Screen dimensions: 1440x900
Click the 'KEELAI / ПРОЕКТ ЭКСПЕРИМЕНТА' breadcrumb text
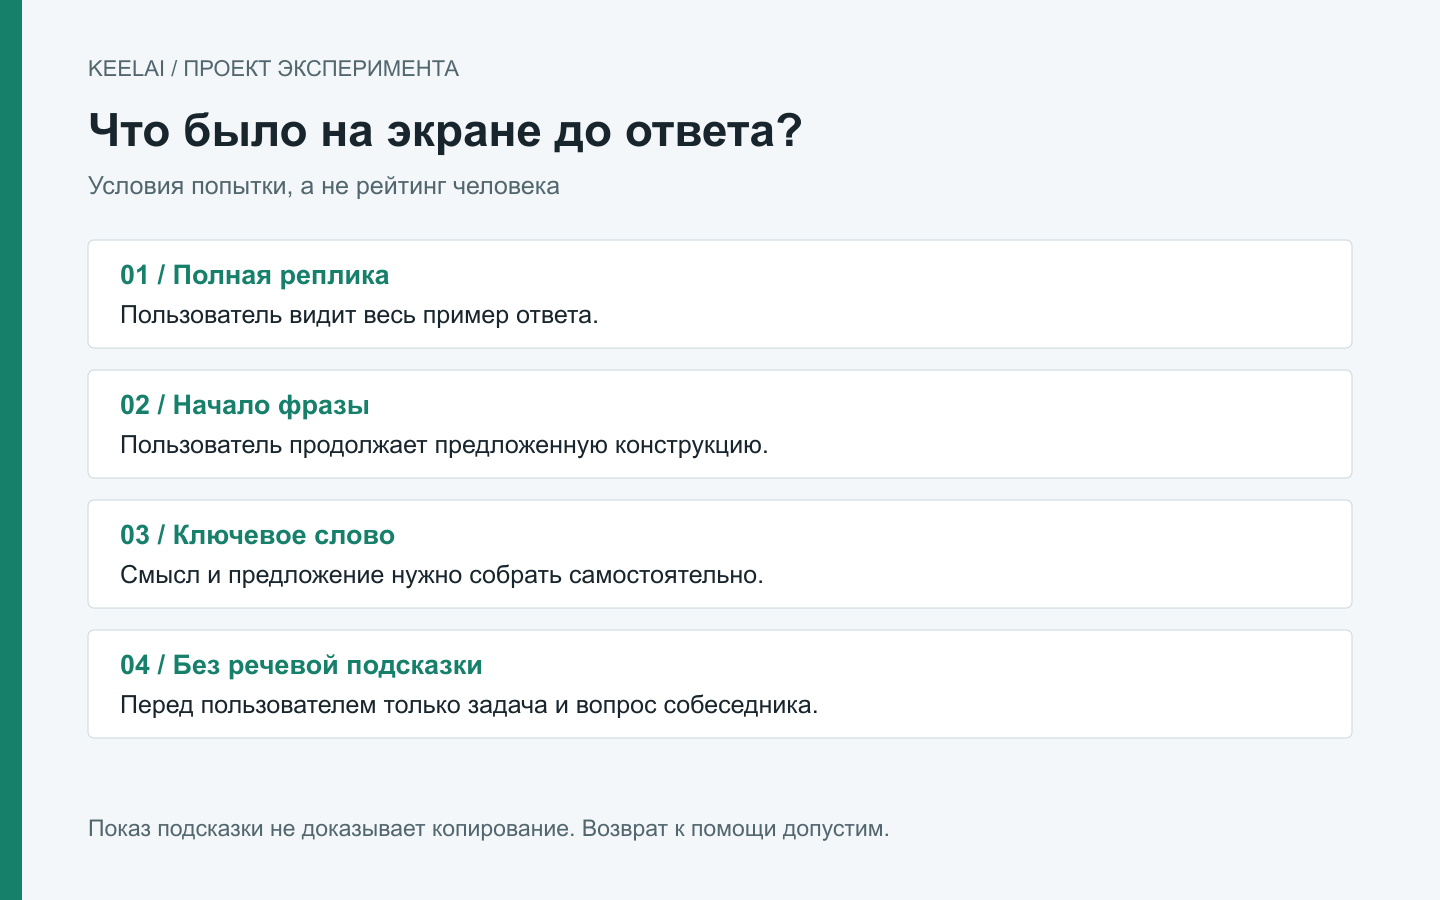pyautogui.click(x=273, y=69)
